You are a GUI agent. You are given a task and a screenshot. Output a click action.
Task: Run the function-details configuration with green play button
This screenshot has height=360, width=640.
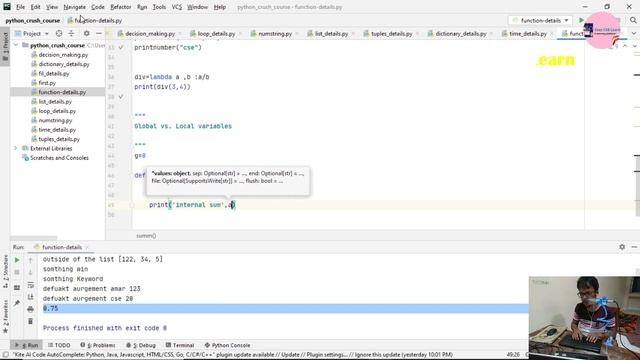point(581,20)
